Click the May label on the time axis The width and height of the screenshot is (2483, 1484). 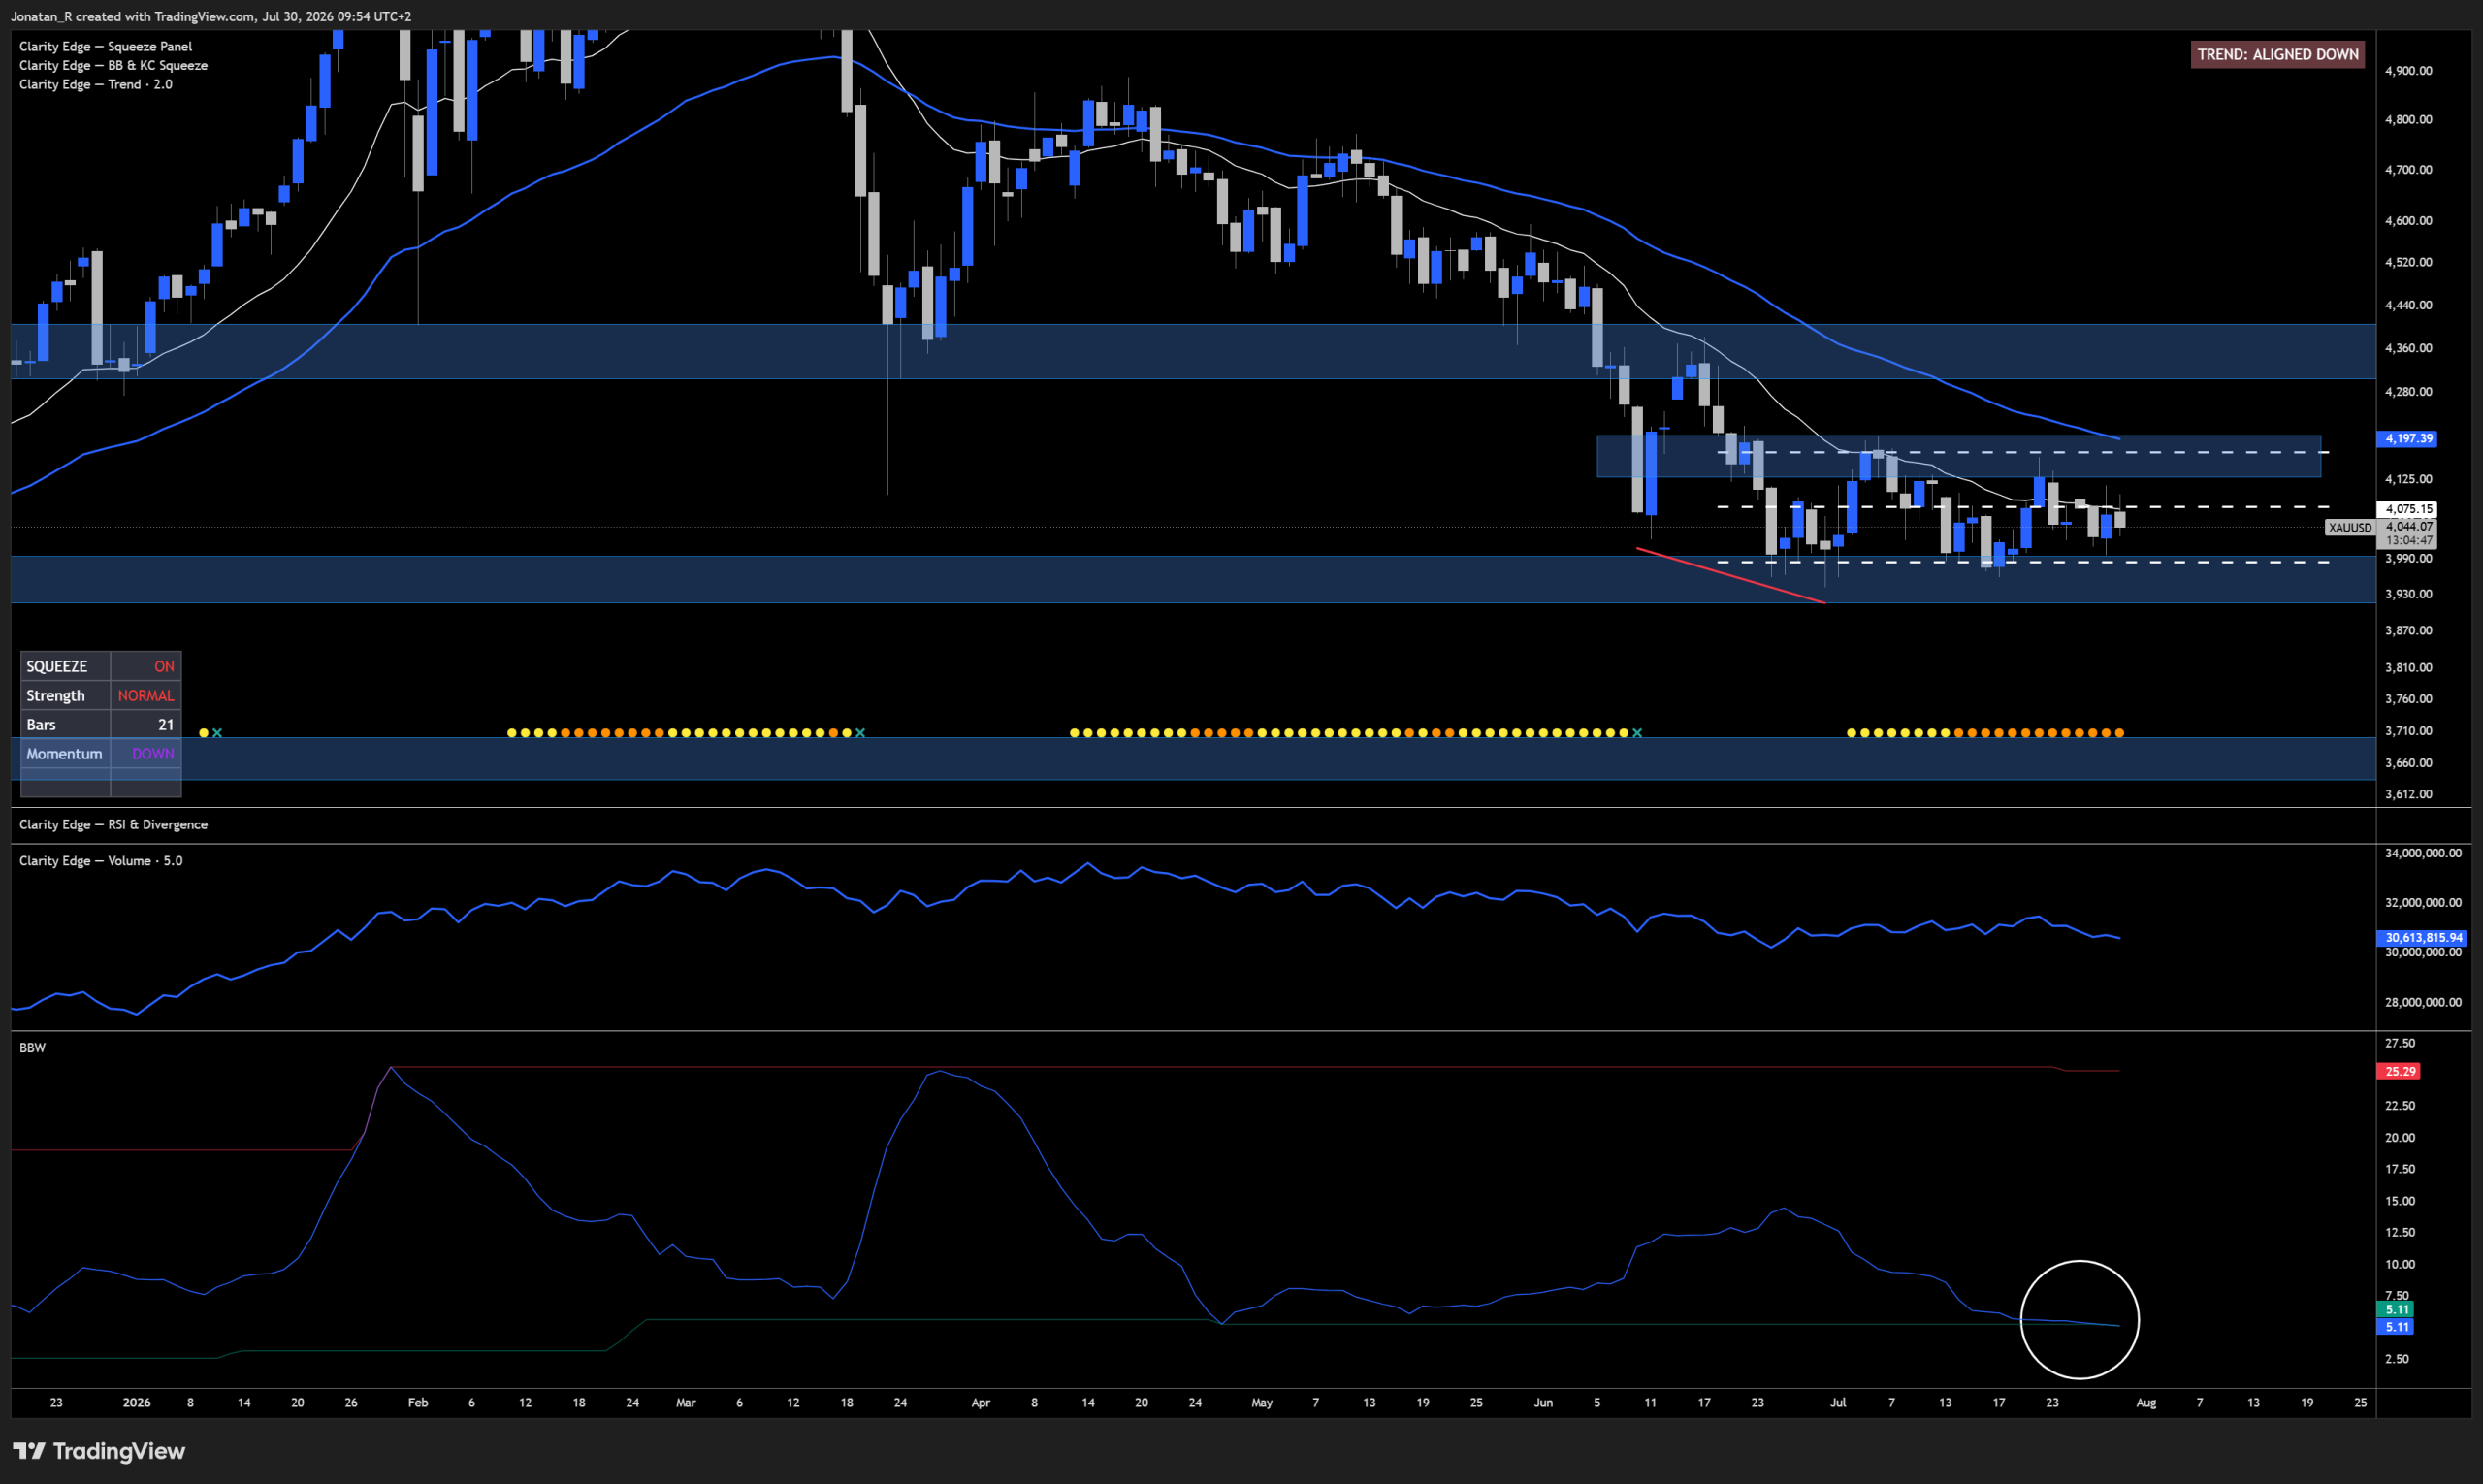click(1262, 1402)
